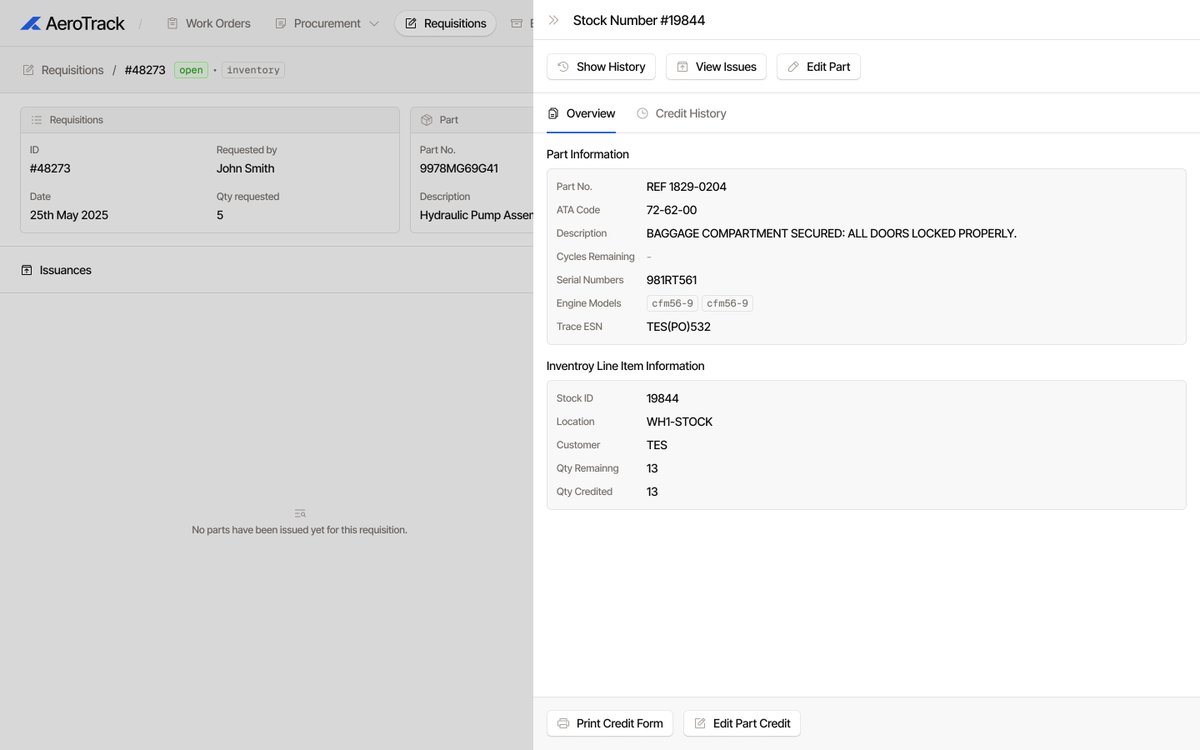
Task: Click the empty-state search icon under Issuances
Action: pos(300,513)
